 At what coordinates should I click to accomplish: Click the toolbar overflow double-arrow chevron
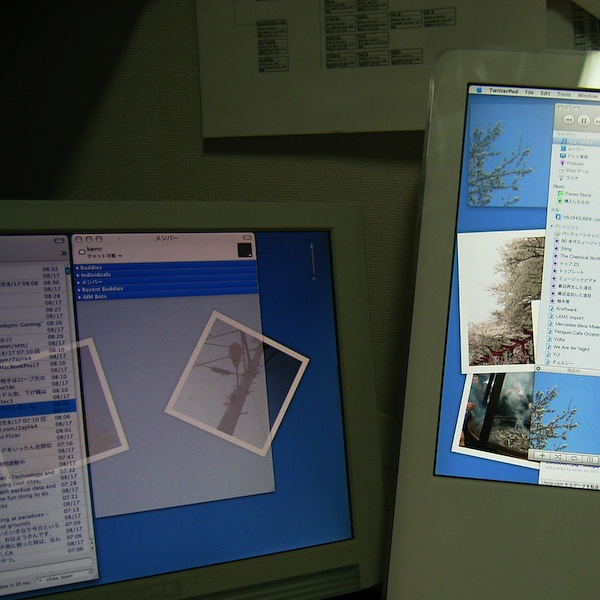tap(64, 253)
